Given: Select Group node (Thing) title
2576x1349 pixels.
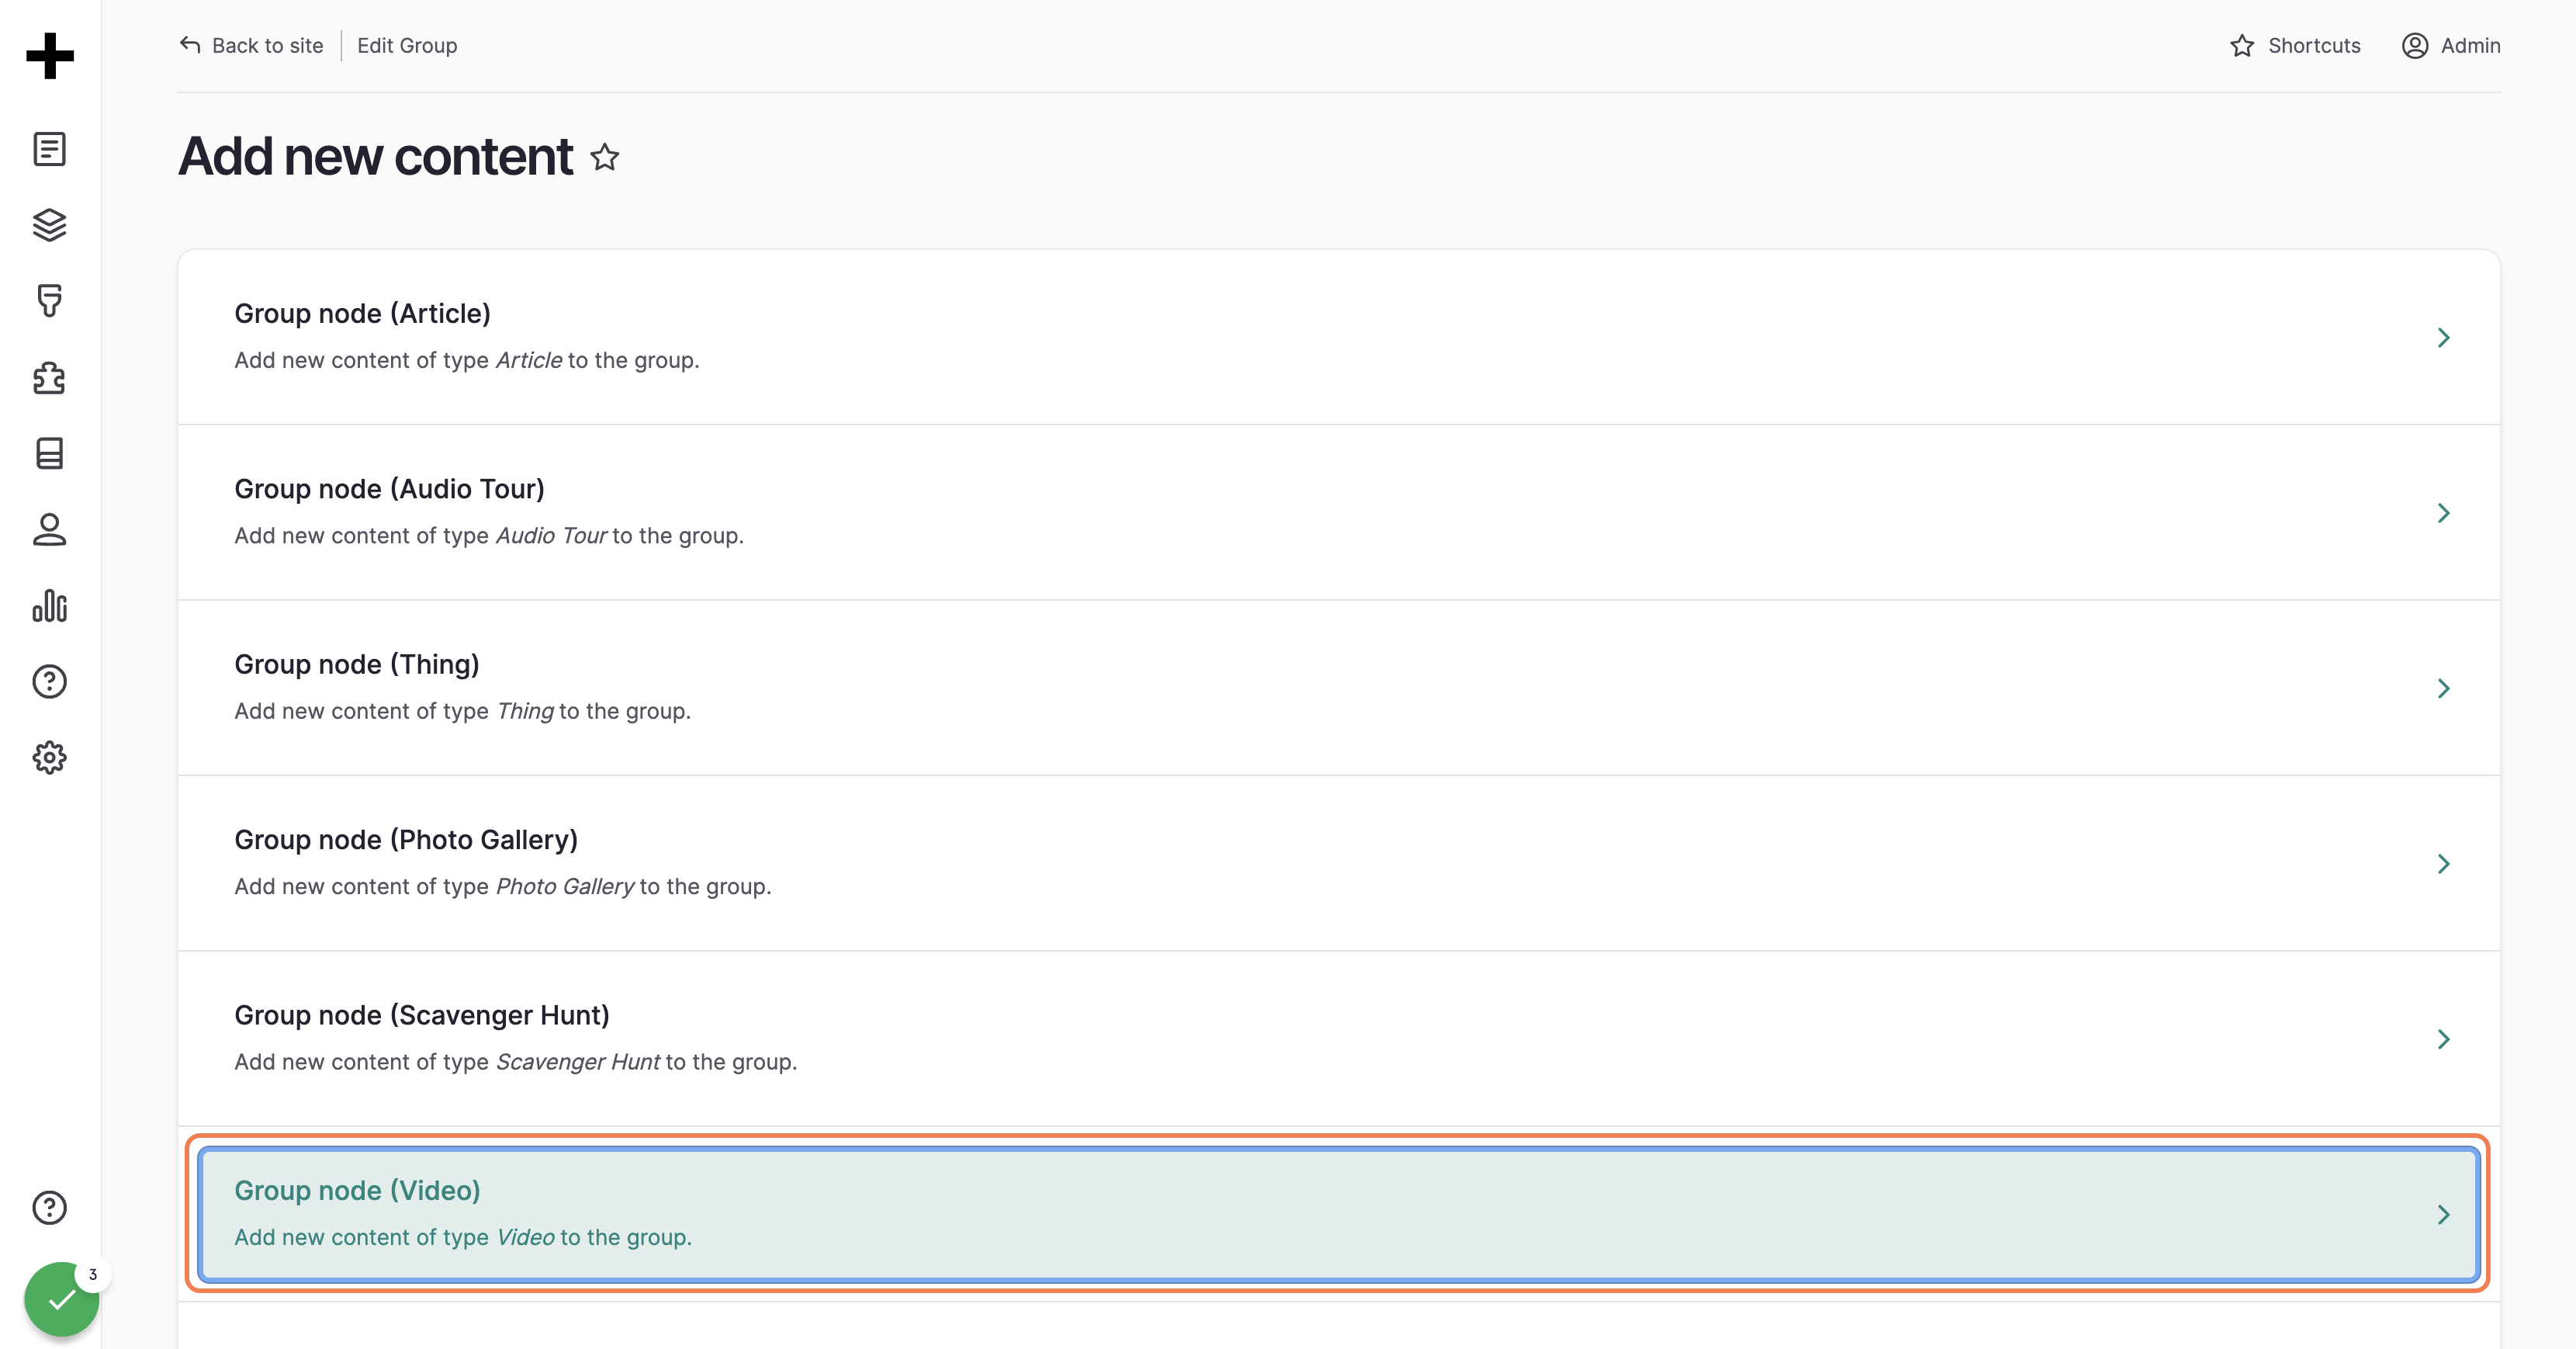Looking at the screenshot, I should (x=357, y=665).
